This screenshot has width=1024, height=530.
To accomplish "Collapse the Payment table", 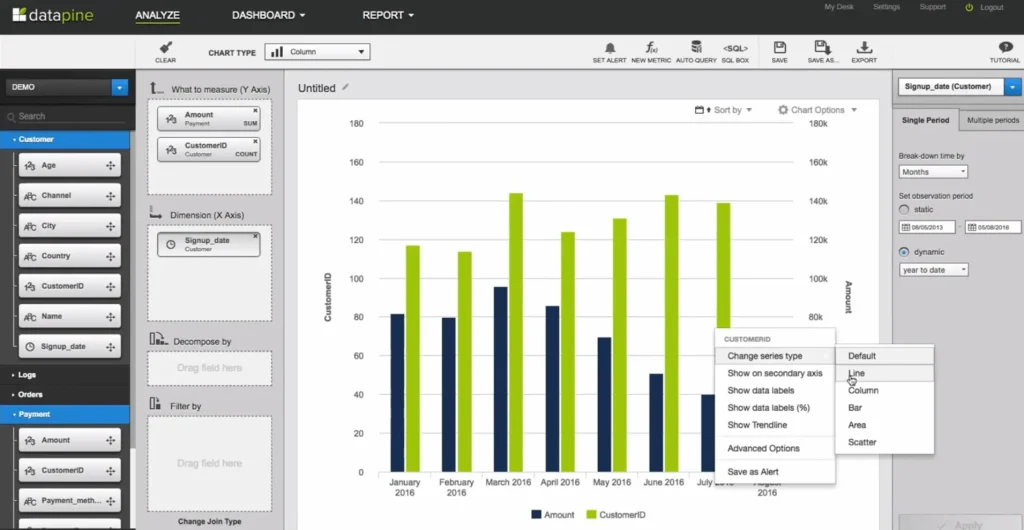I will (65, 414).
